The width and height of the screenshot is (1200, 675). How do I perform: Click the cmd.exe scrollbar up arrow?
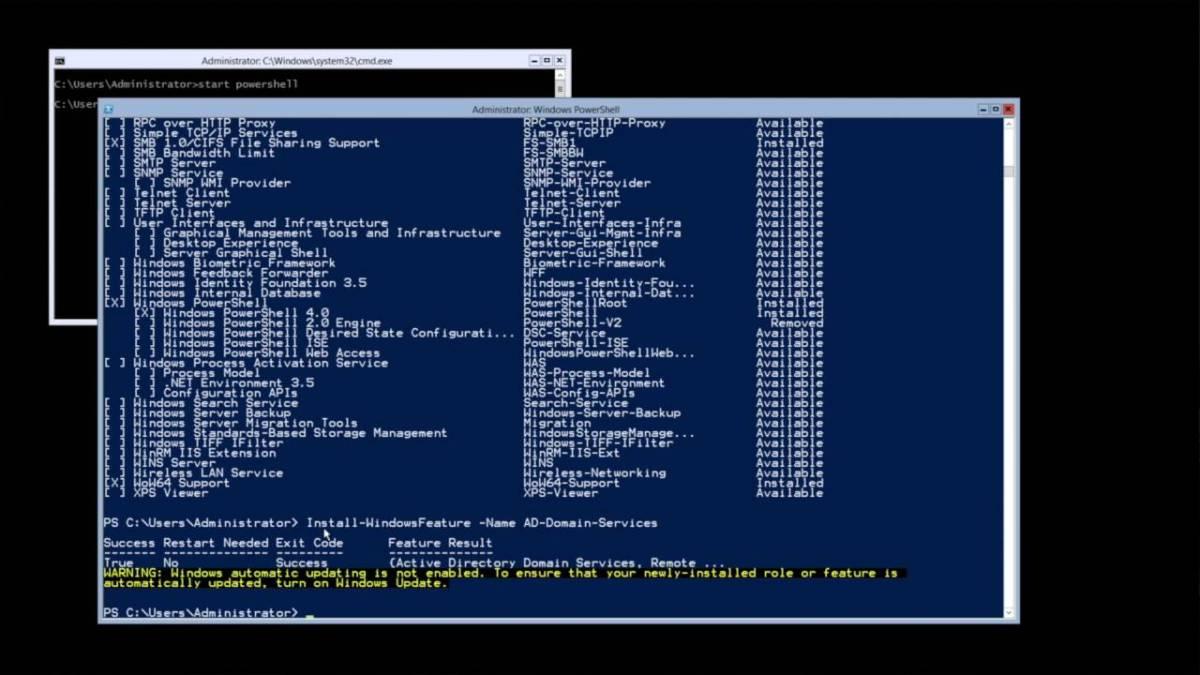pos(561,75)
